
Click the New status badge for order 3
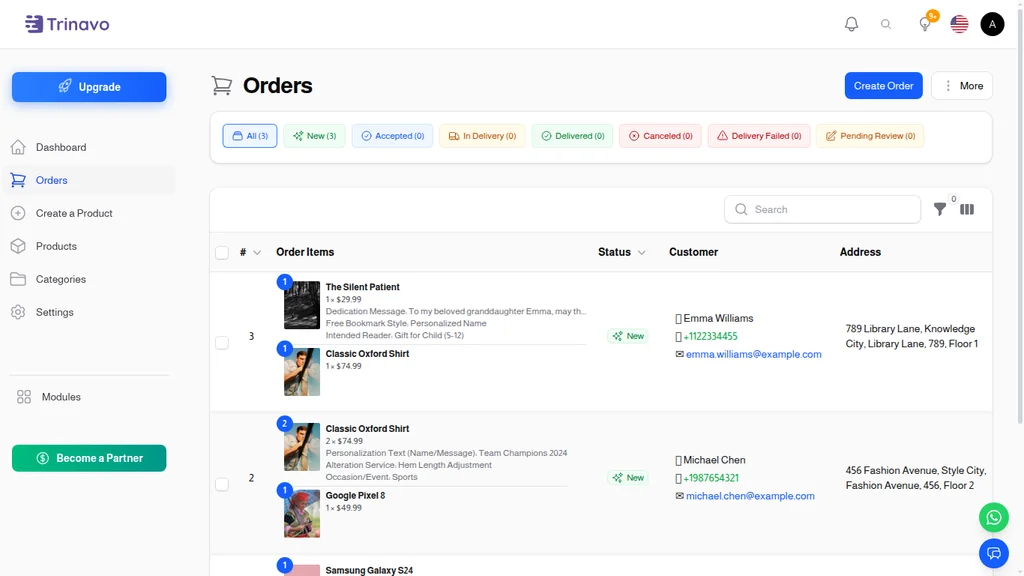(628, 336)
